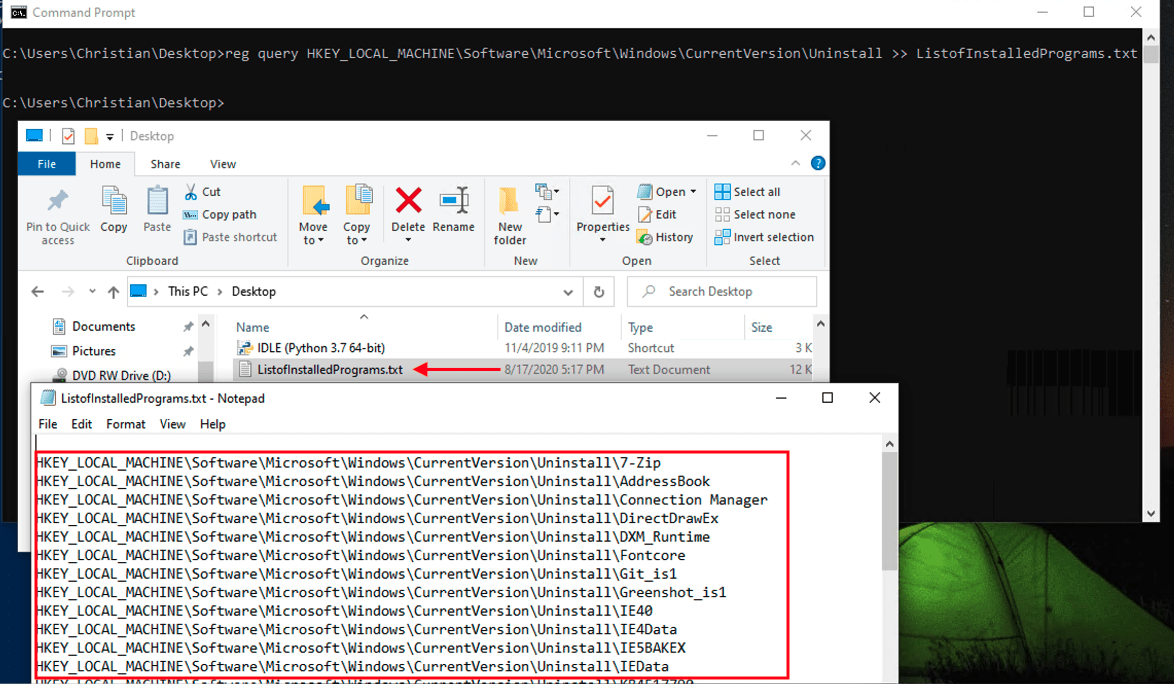This screenshot has height=684, width=1174.
Task: Open the Copy to menu
Action: pos(356,216)
